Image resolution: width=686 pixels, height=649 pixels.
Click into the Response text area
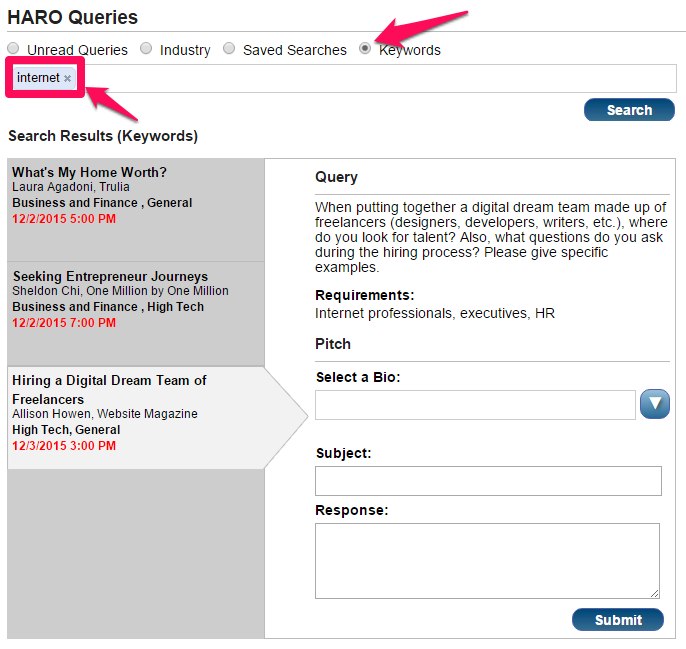click(487, 561)
